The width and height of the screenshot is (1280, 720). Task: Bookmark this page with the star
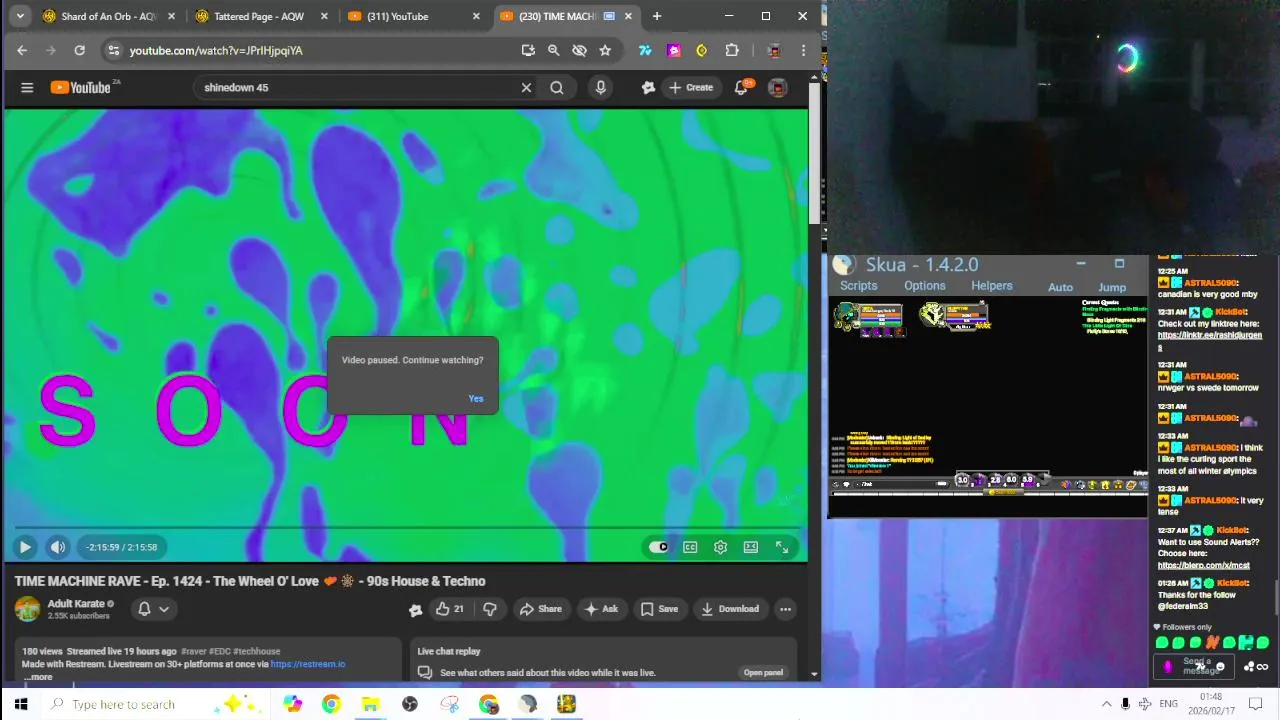(x=605, y=50)
